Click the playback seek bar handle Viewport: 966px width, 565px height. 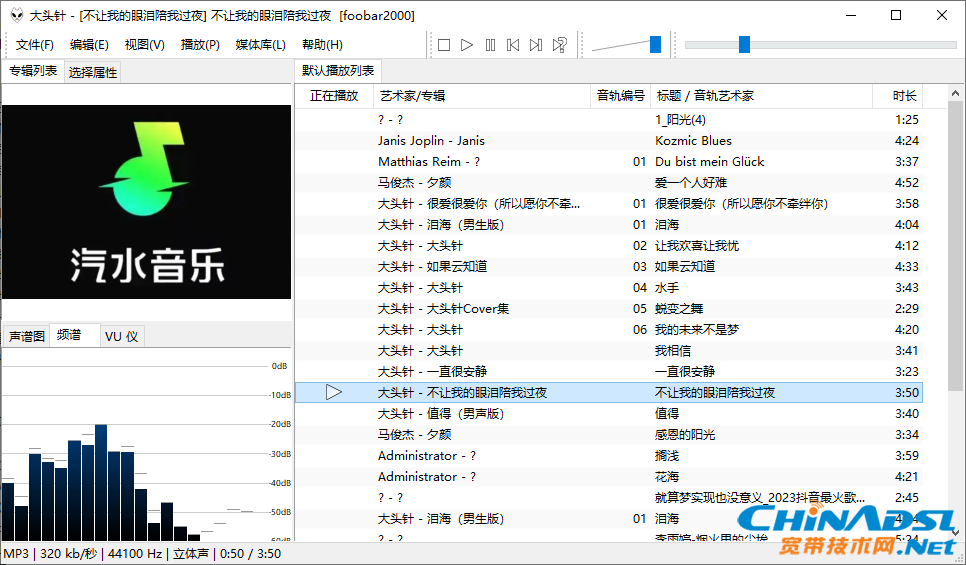pos(744,44)
